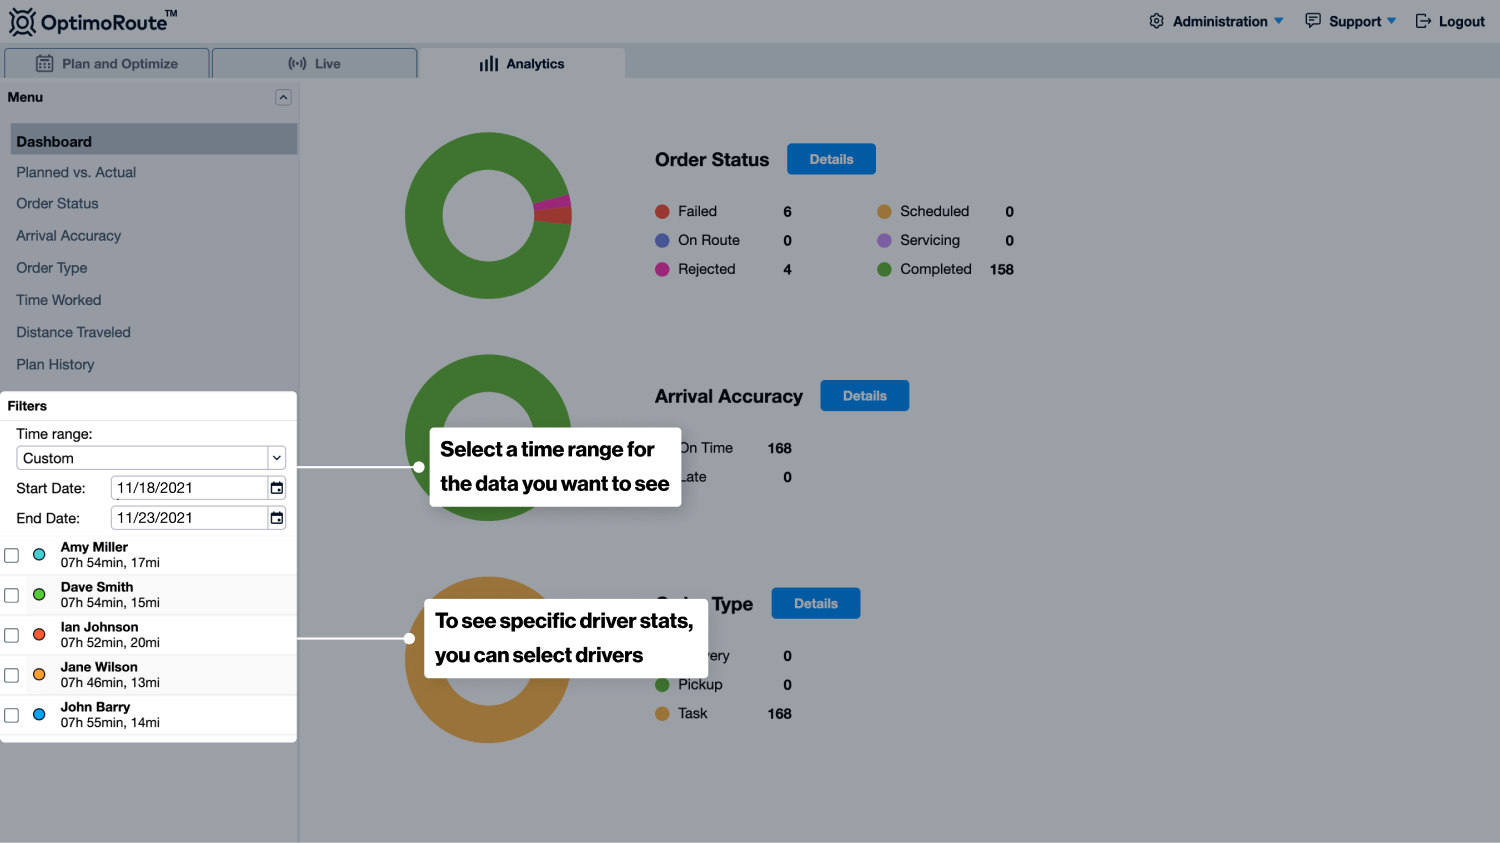View Details for Arrival Accuracy
The width and height of the screenshot is (1500, 843).
[864, 396]
